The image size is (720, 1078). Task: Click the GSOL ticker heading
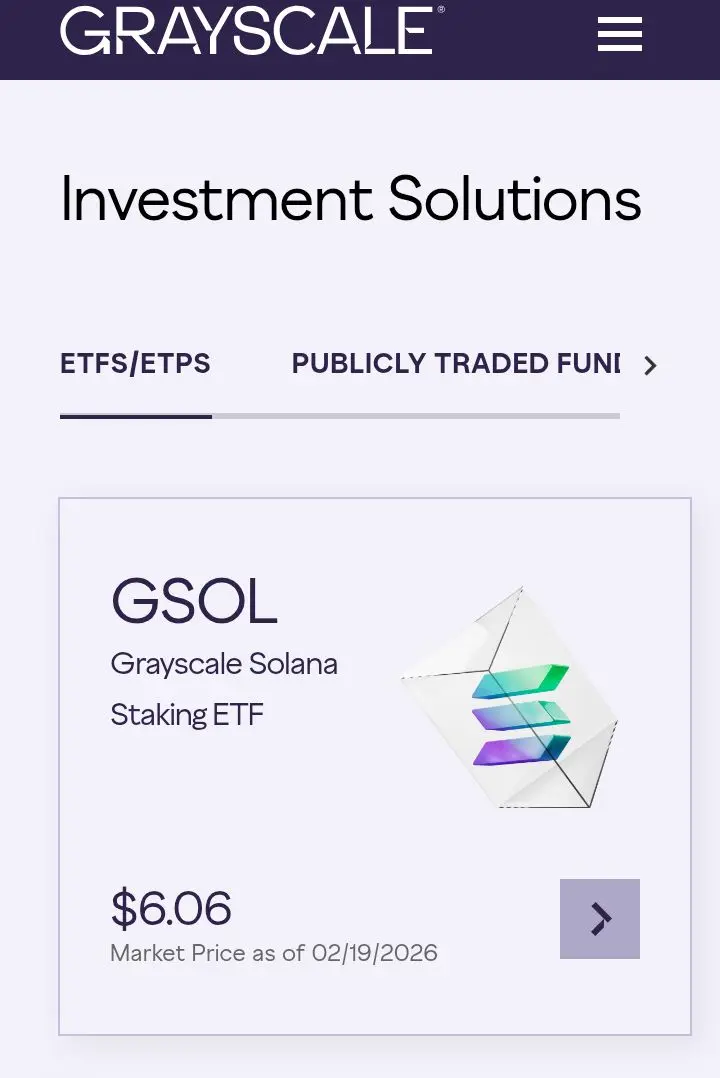(194, 602)
